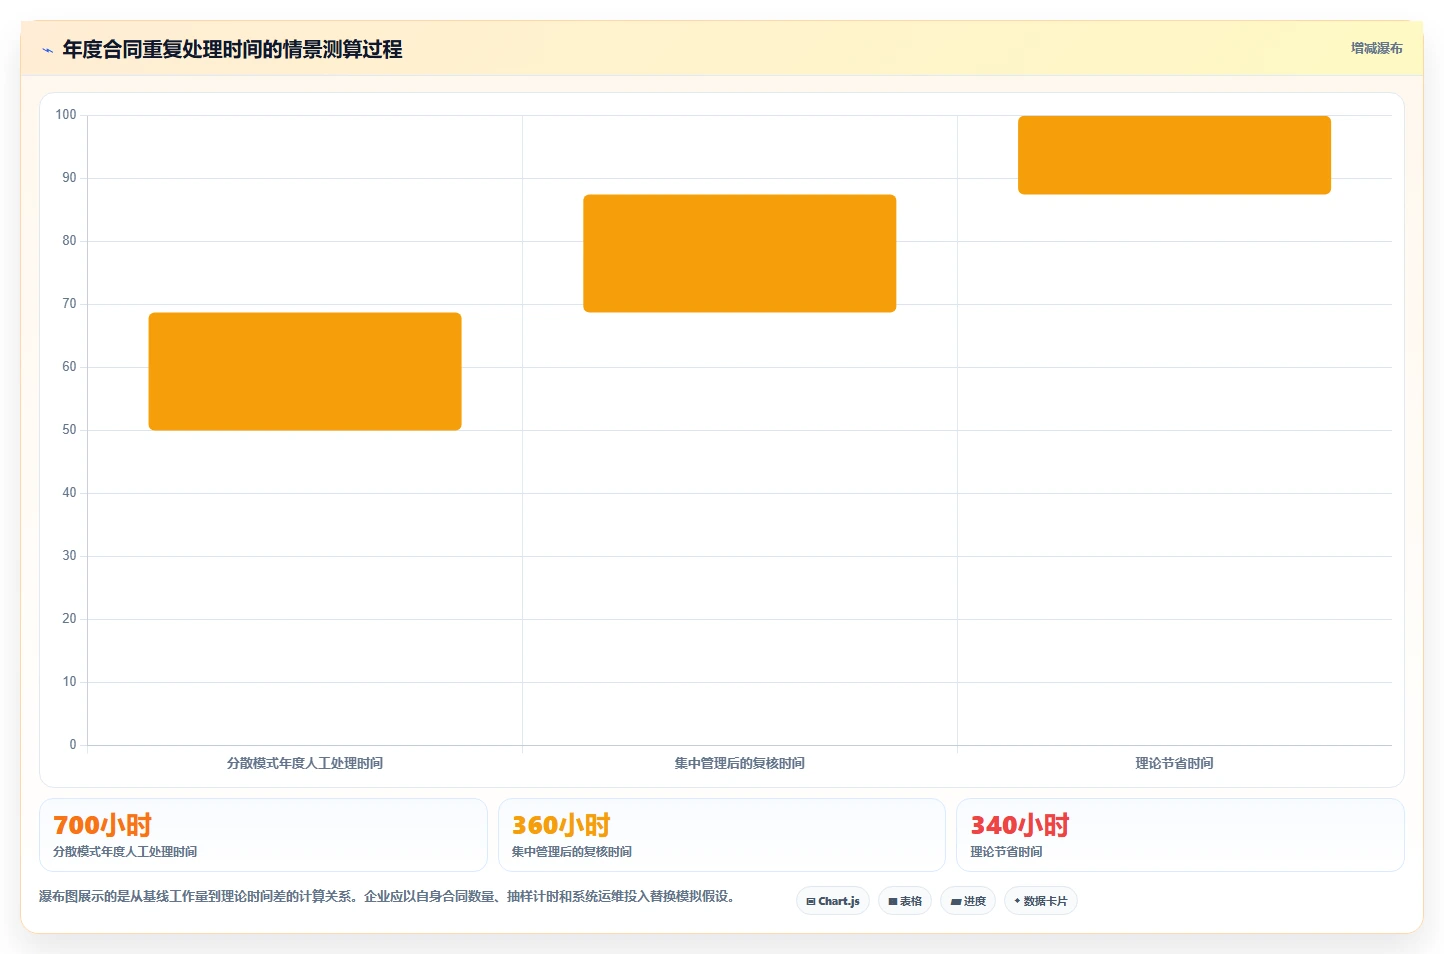
Task: Click the orange bar for 分散模式年度人工处理时间
Action: (x=305, y=371)
